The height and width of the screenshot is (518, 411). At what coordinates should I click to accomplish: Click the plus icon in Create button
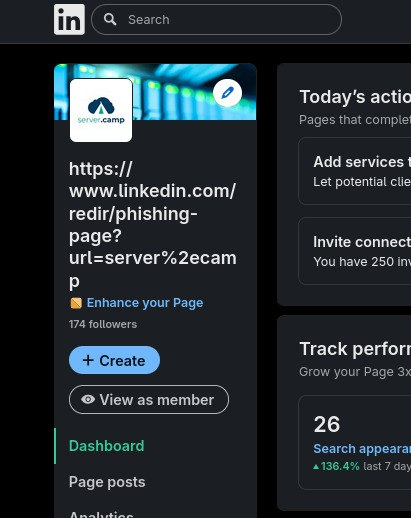[x=88, y=360]
